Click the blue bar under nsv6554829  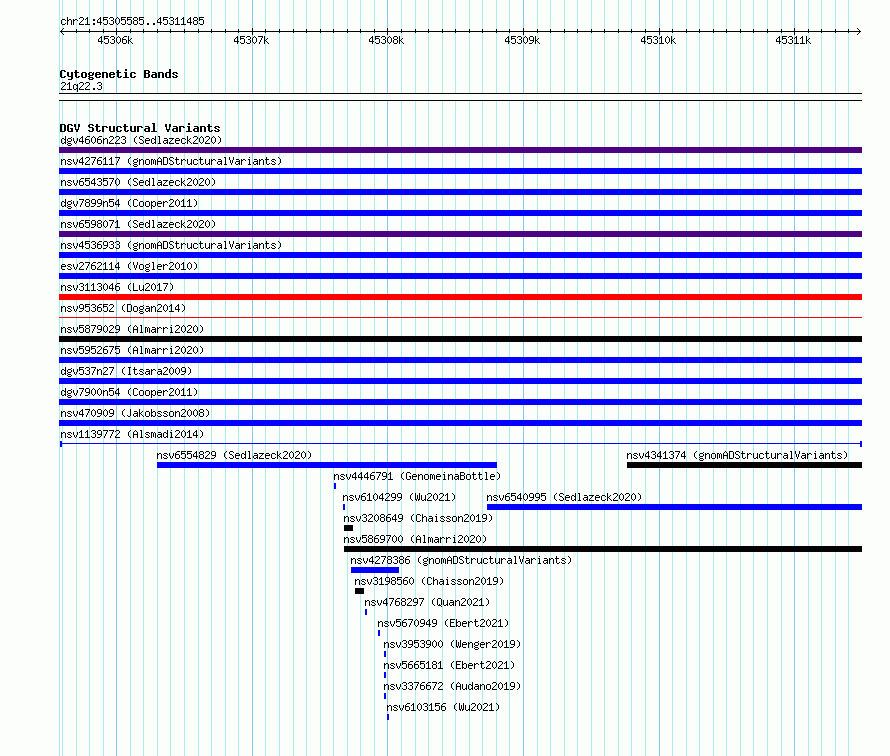[327, 465]
